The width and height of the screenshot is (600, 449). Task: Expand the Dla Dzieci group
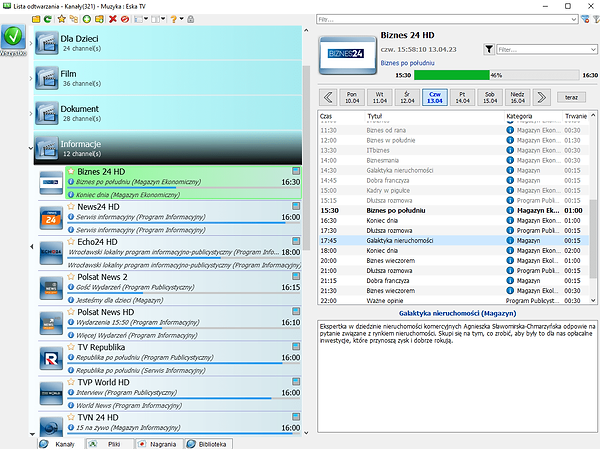tap(31, 43)
